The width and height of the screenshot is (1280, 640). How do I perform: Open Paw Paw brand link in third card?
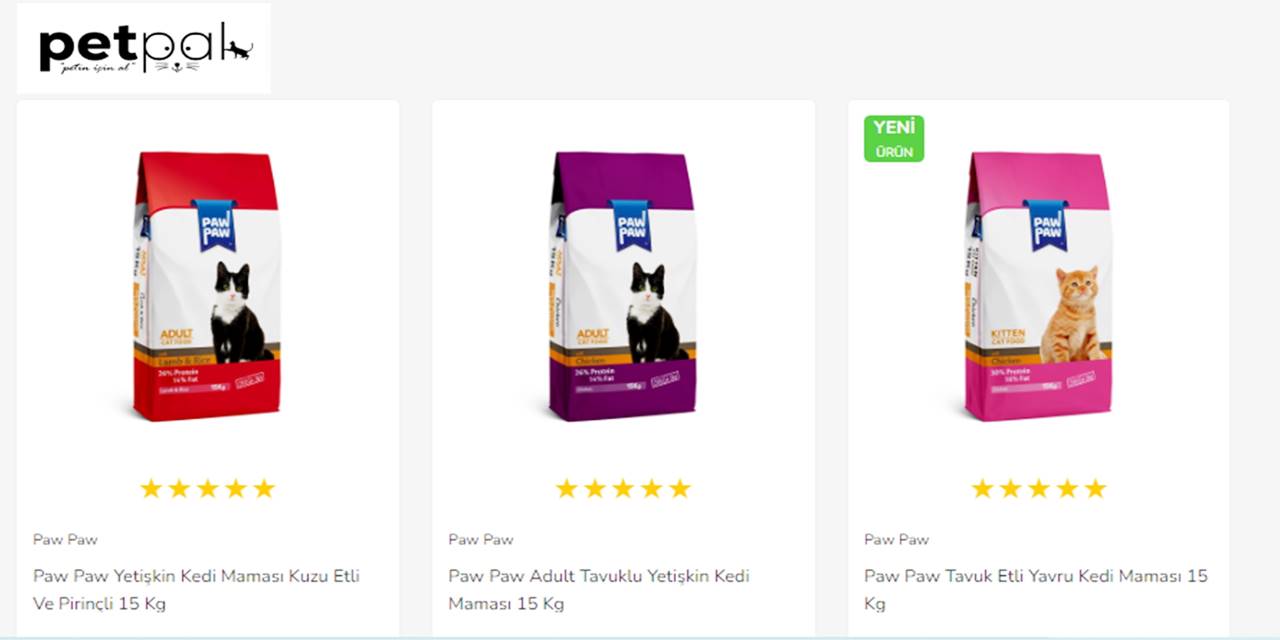point(897,539)
